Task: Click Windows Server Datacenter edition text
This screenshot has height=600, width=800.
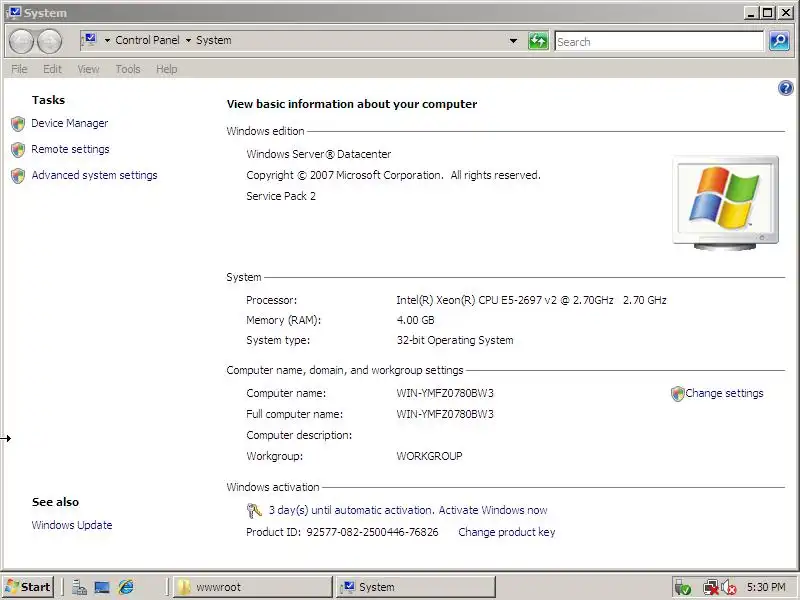Action: click(x=318, y=154)
